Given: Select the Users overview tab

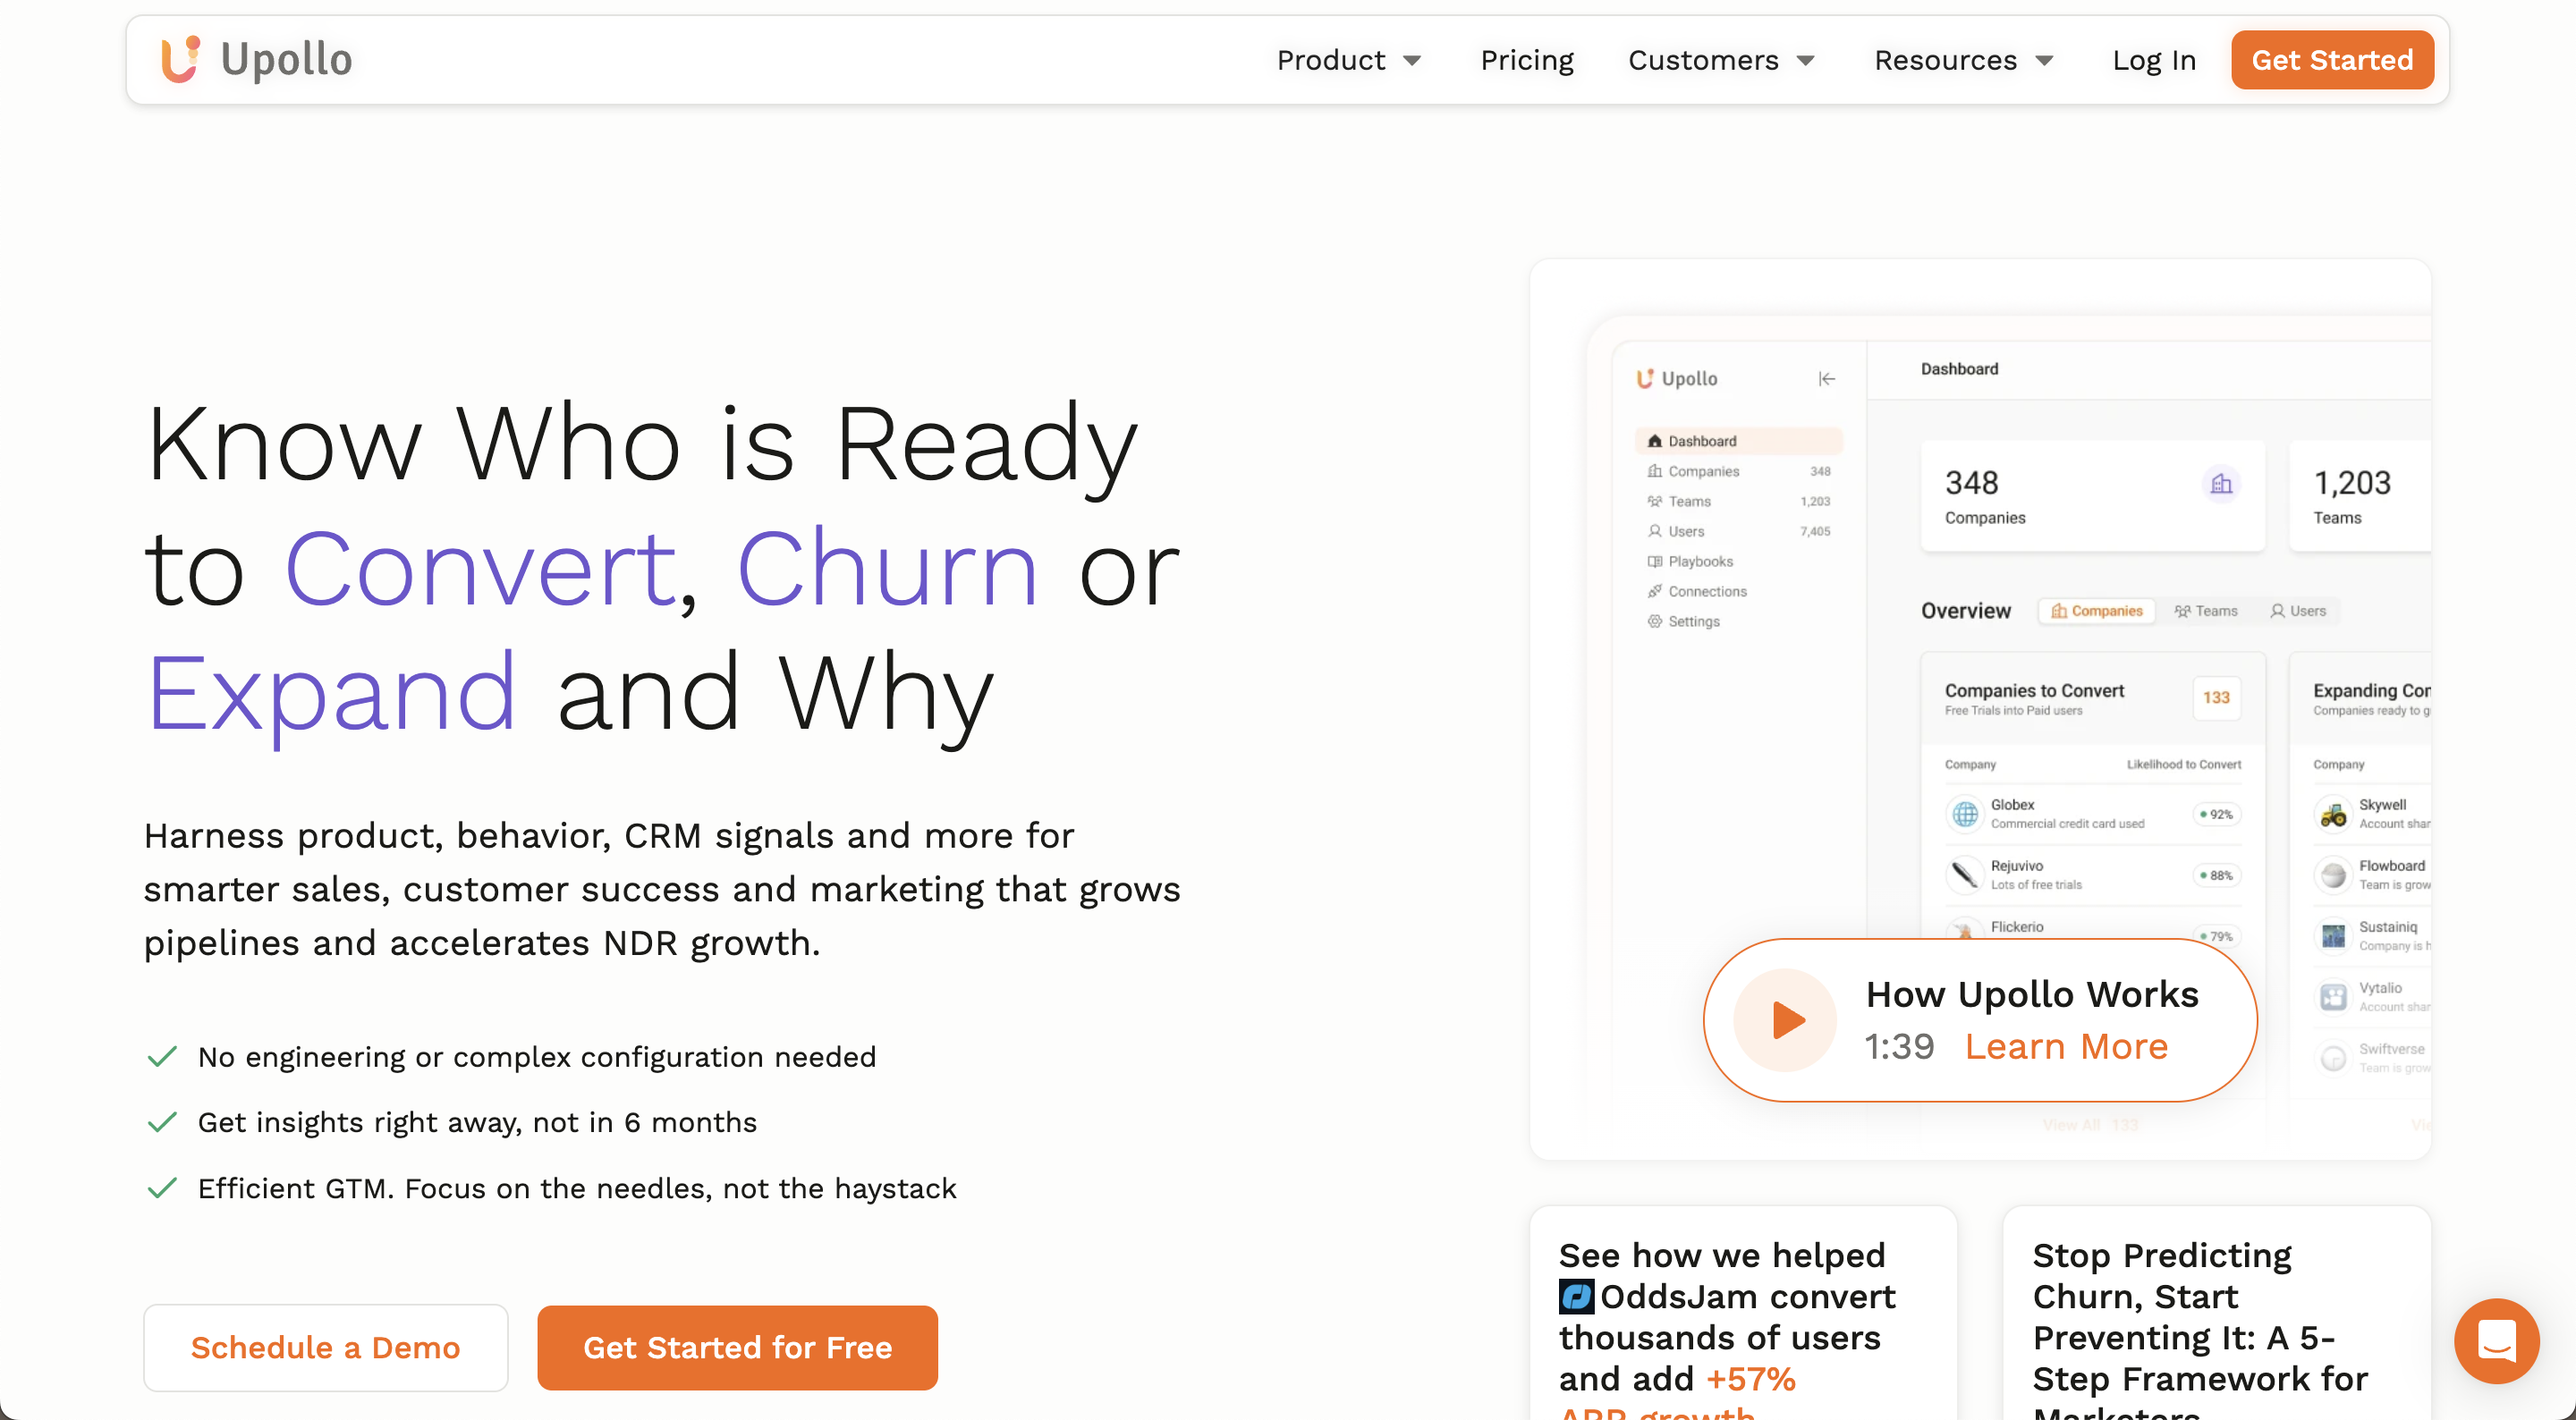Looking at the screenshot, I should [x=2299, y=611].
